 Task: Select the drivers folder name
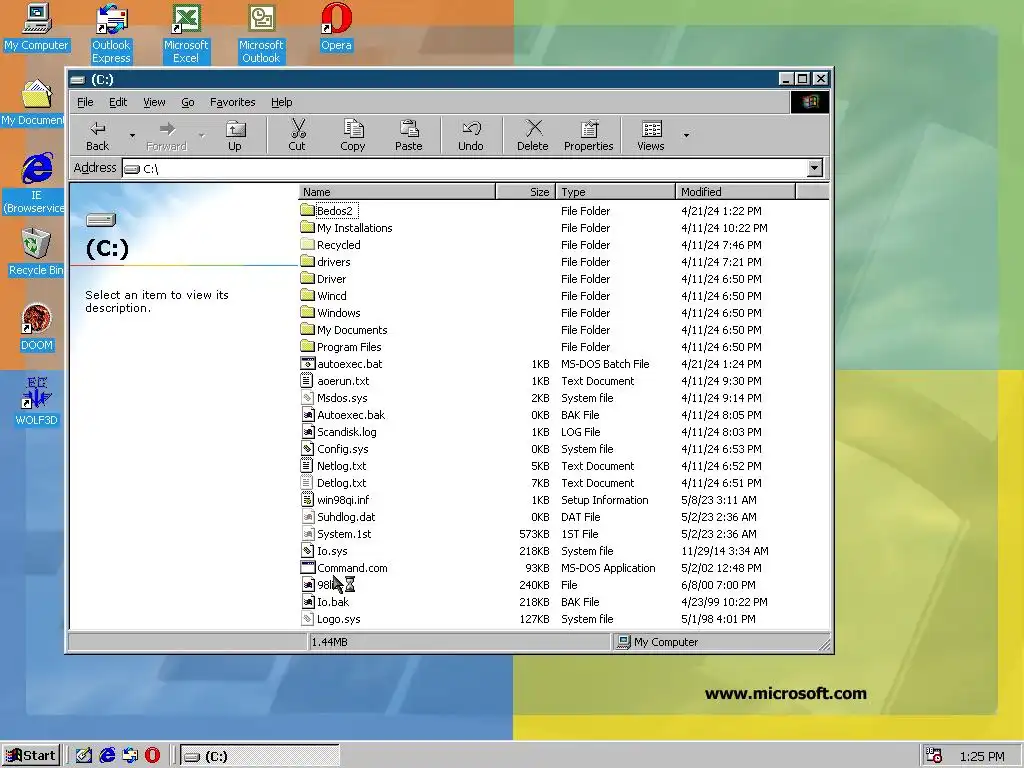coord(334,262)
